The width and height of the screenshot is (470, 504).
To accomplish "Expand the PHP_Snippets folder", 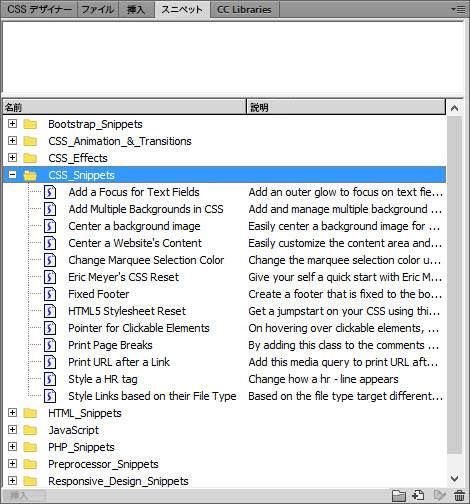I will point(12,446).
